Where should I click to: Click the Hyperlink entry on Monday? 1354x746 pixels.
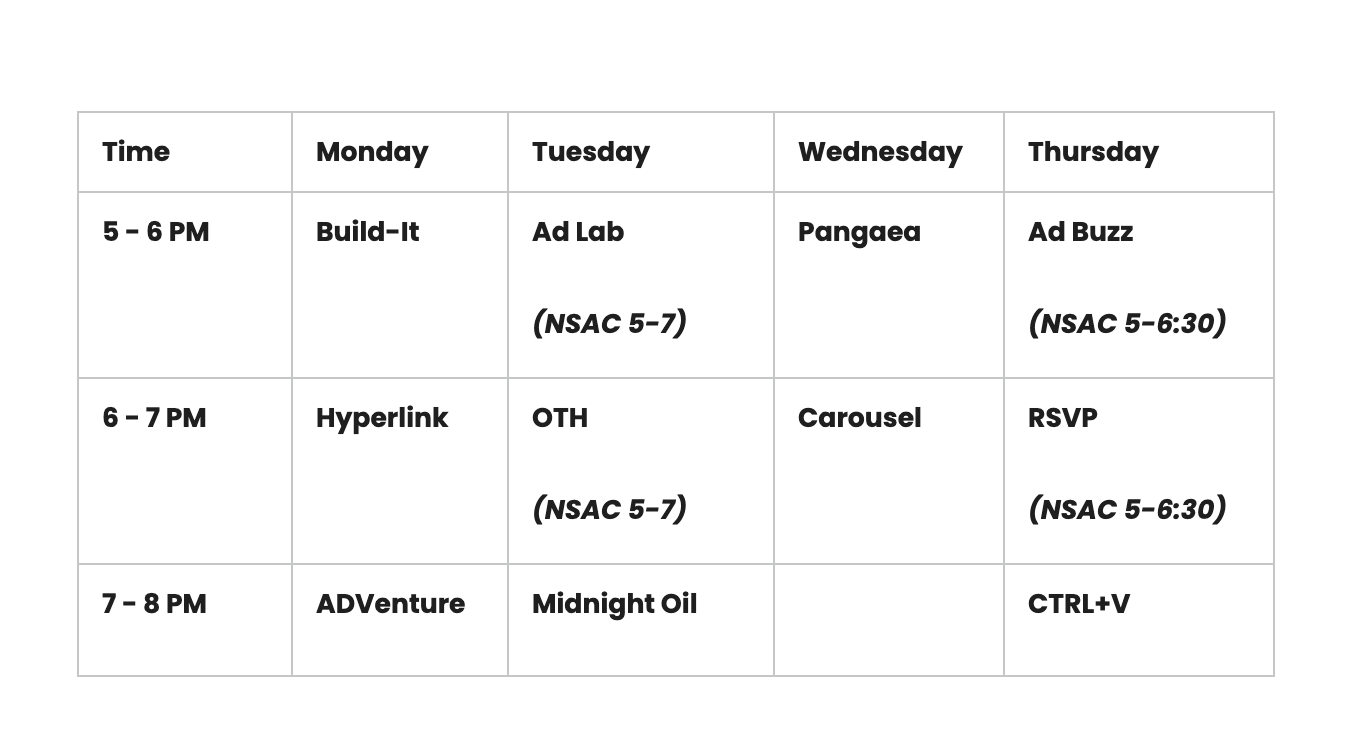[x=382, y=418]
